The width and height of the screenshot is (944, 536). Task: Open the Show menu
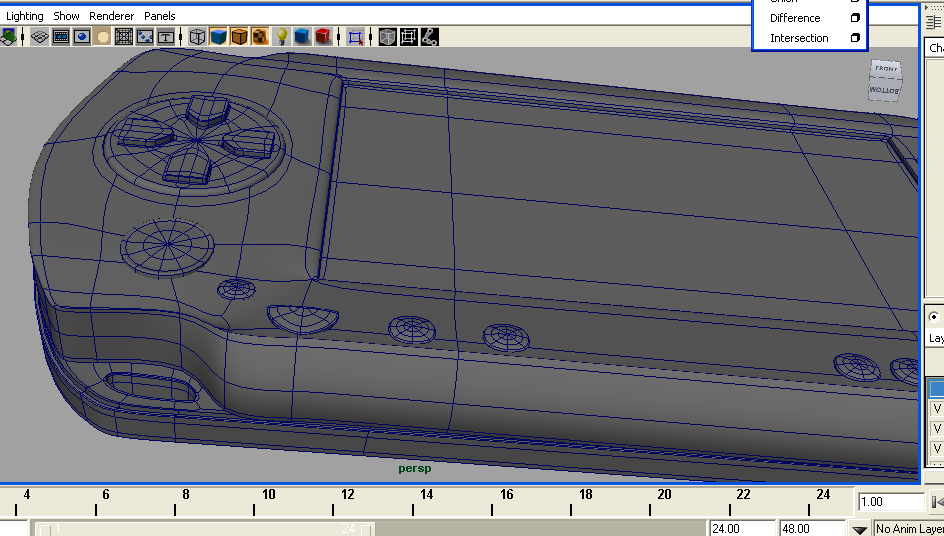click(x=66, y=16)
